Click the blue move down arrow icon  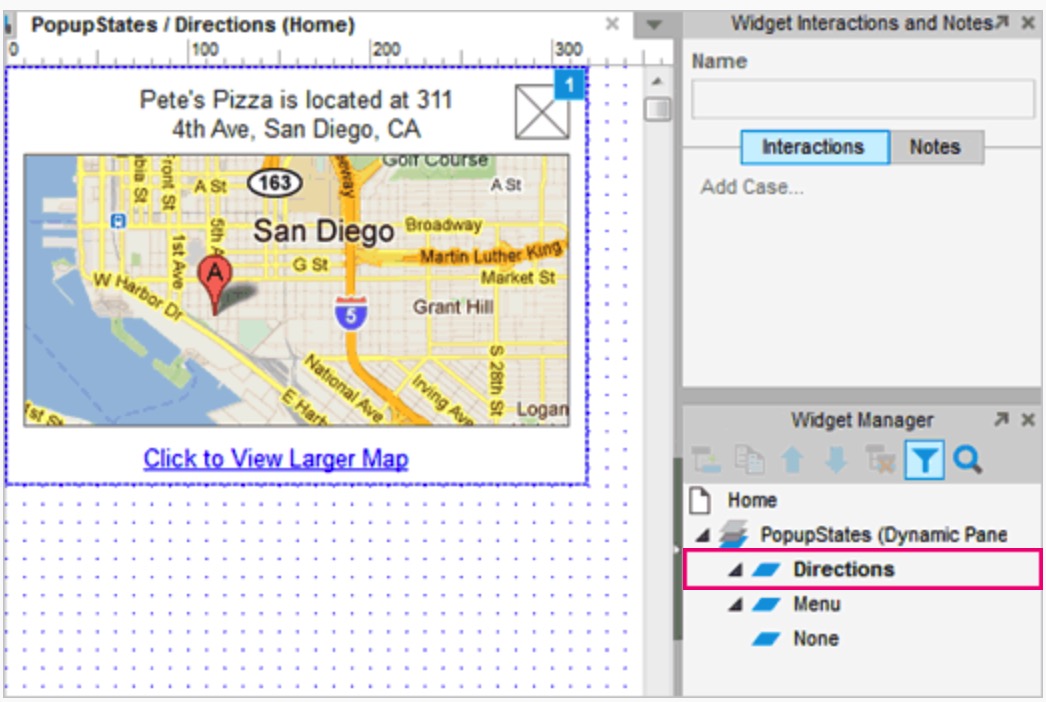tap(836, 460)
